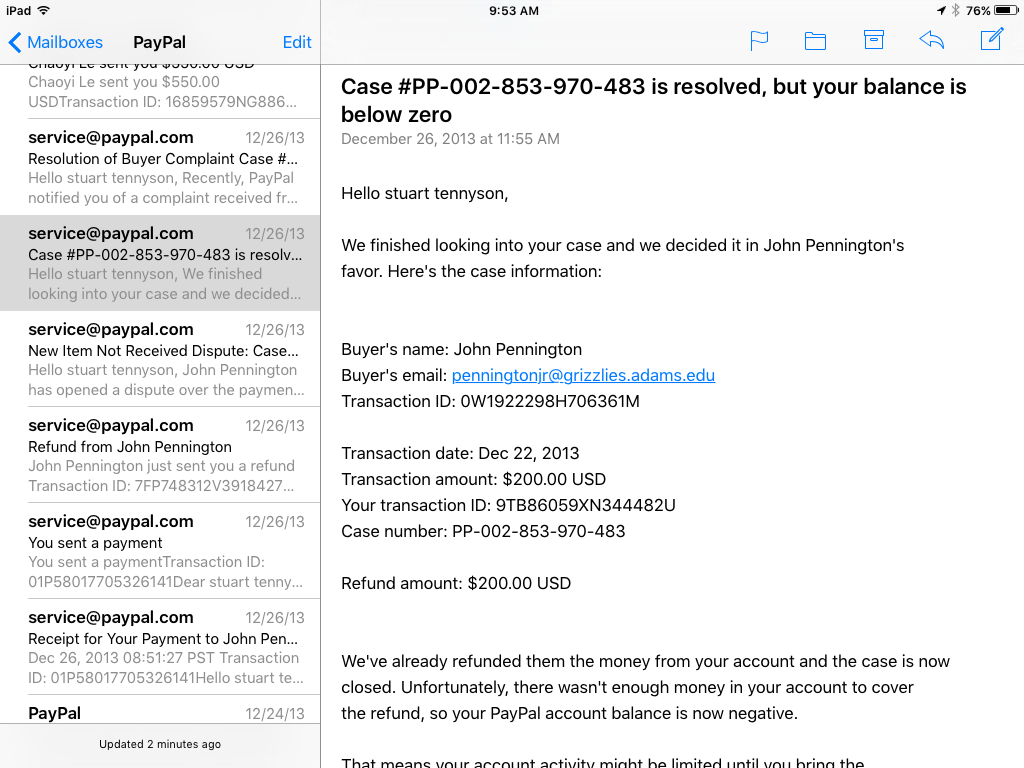Open Receipt for Your Payment to John Pen... email
Image resolution: width=1024 pixels, height=768 pixels.
160,647
